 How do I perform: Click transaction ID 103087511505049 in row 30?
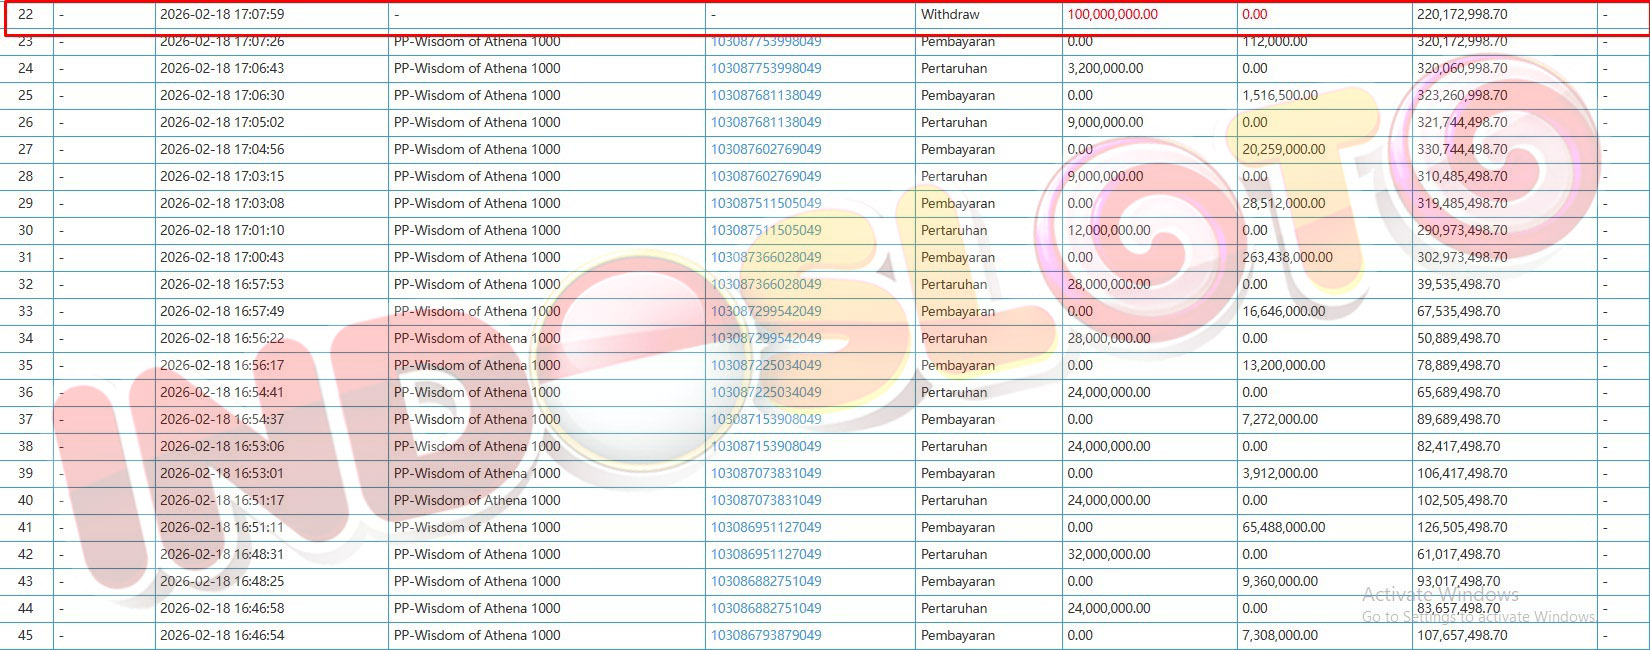766,230
